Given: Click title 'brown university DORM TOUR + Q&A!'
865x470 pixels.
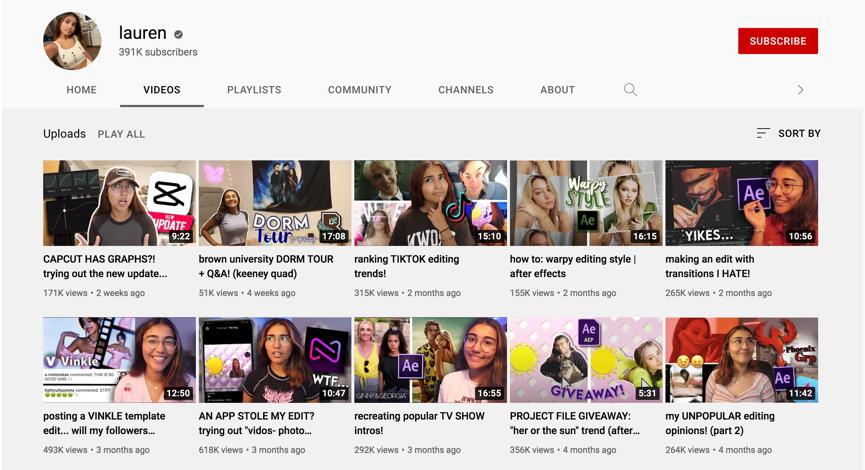Looking at the screenshot, I should click(266, 266).
